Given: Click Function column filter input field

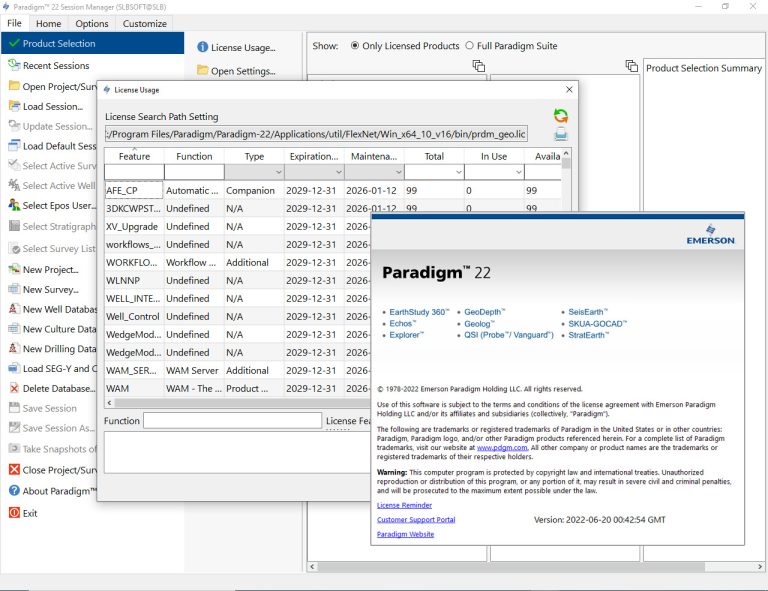Looking at the screenshot, I should click(194, 172).
